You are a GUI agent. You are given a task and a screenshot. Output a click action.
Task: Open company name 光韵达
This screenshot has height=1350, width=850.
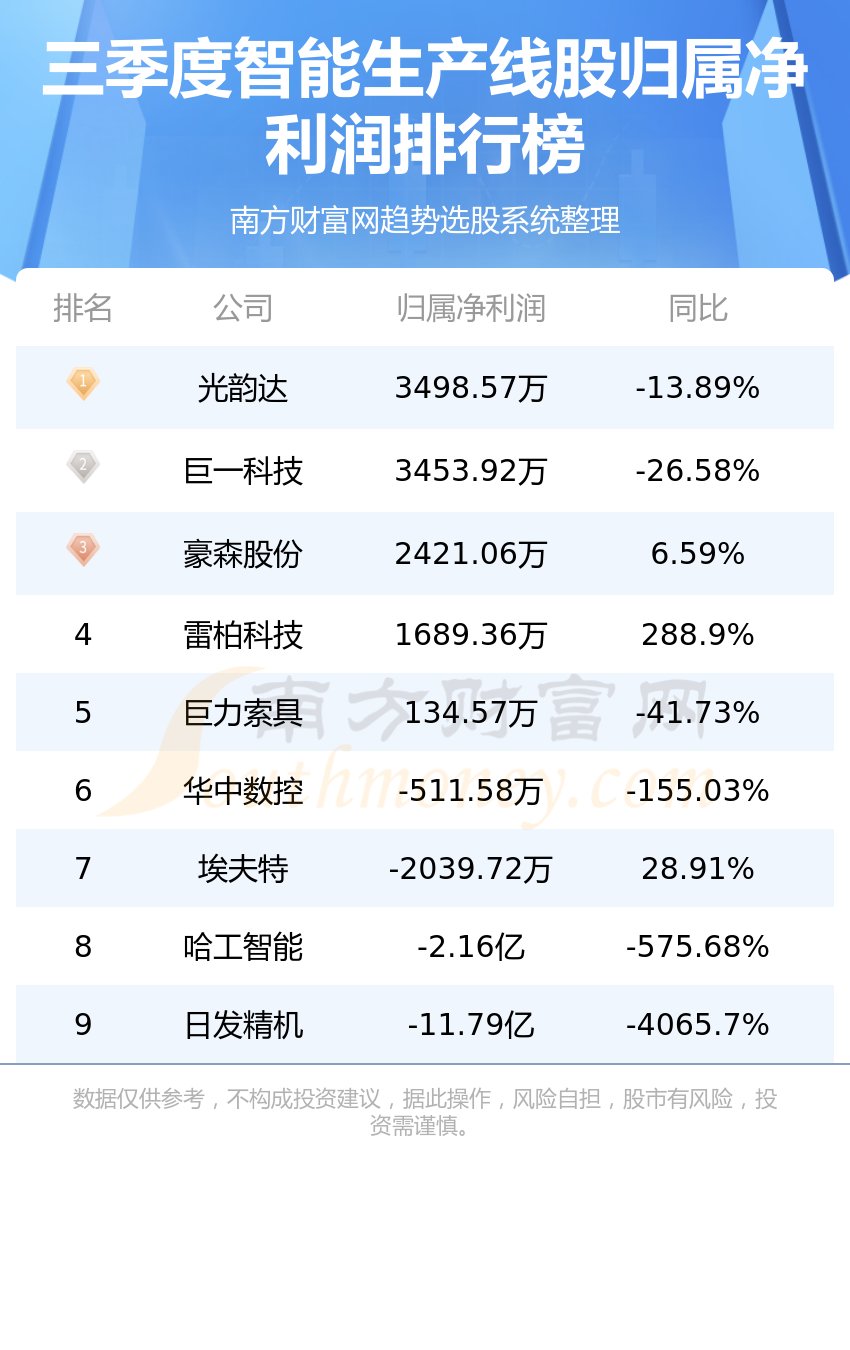pos(243,388)
